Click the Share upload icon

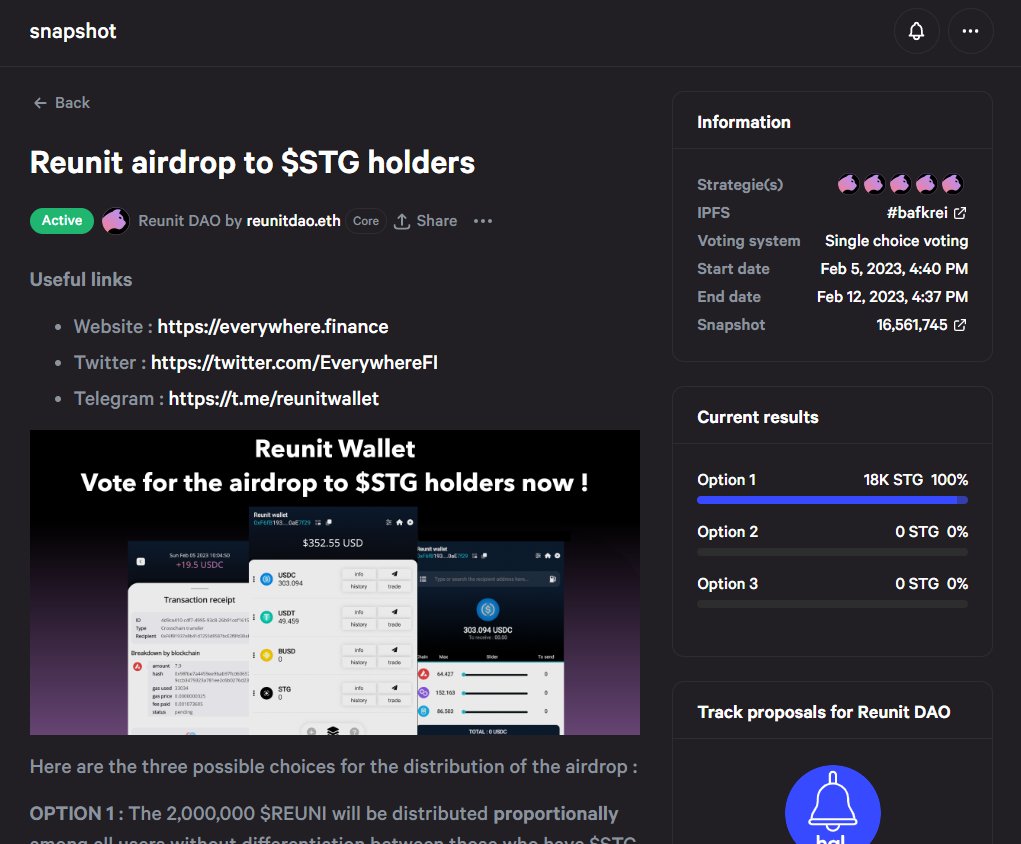pos(404,220)
